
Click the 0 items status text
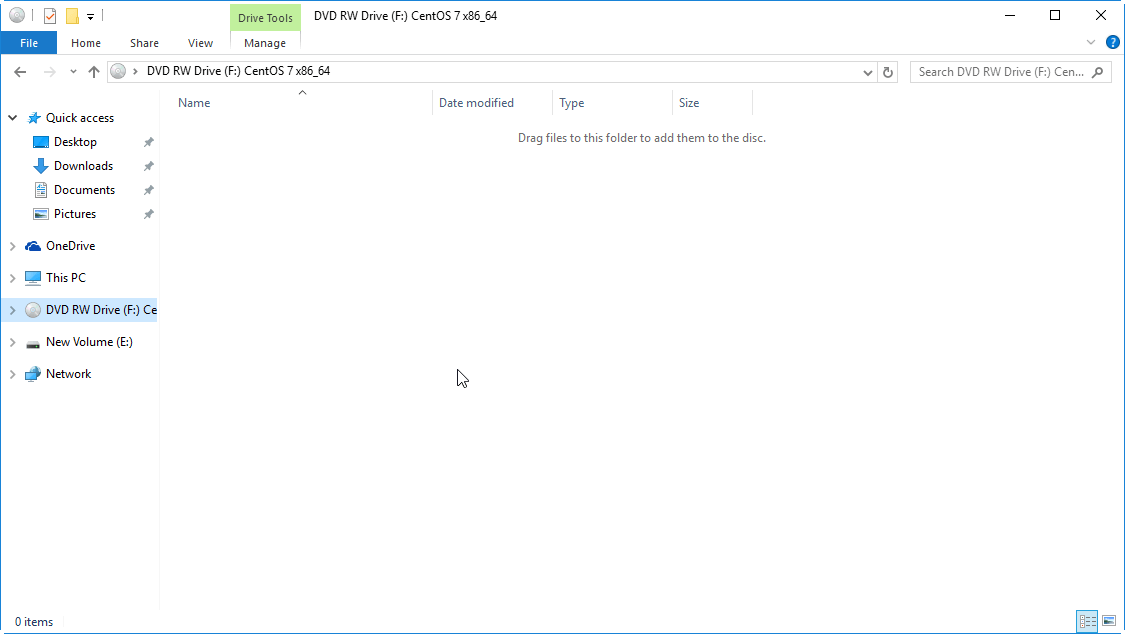(34, 622)
